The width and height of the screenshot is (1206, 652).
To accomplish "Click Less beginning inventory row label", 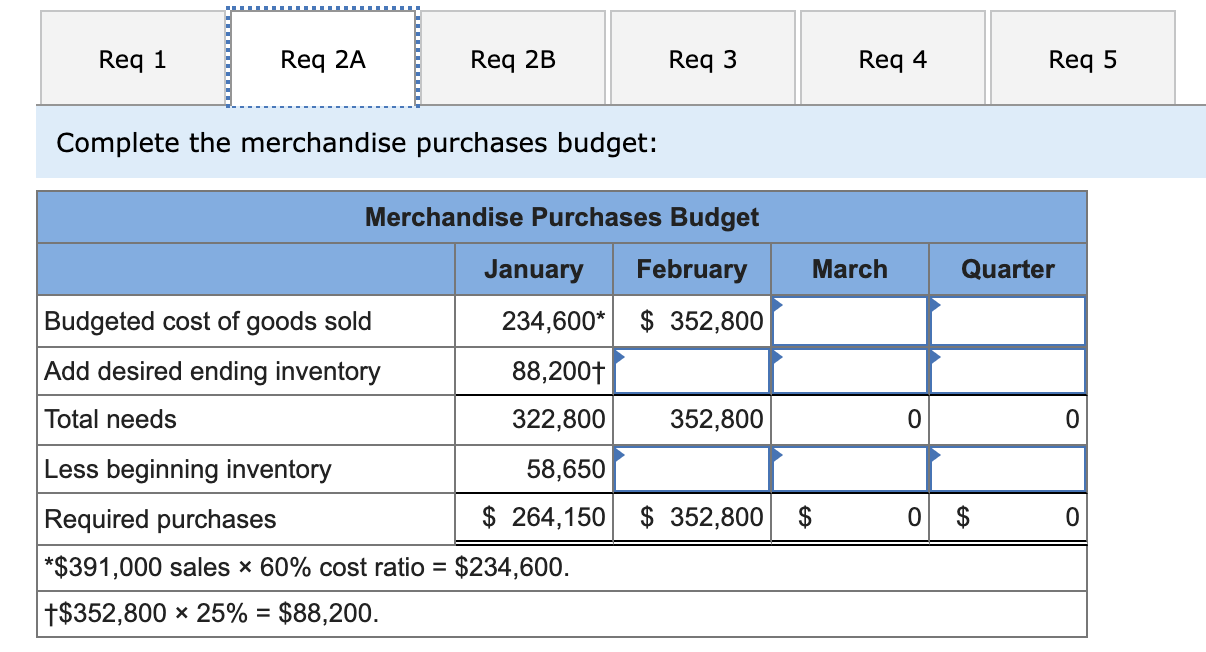I will tap(188, 469).
